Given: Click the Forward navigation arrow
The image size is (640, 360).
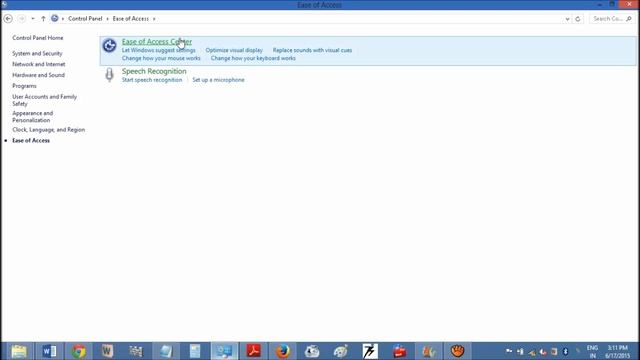Looking at the screenshot, I should tap(22, 18).
